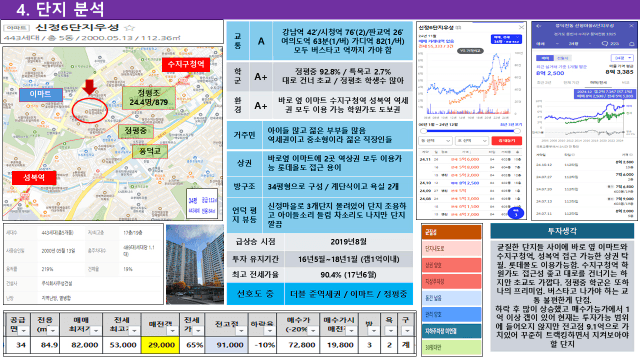Click the blue 매매·전세 selector above chart
The image size is (640, 360).
pos(506,40)
